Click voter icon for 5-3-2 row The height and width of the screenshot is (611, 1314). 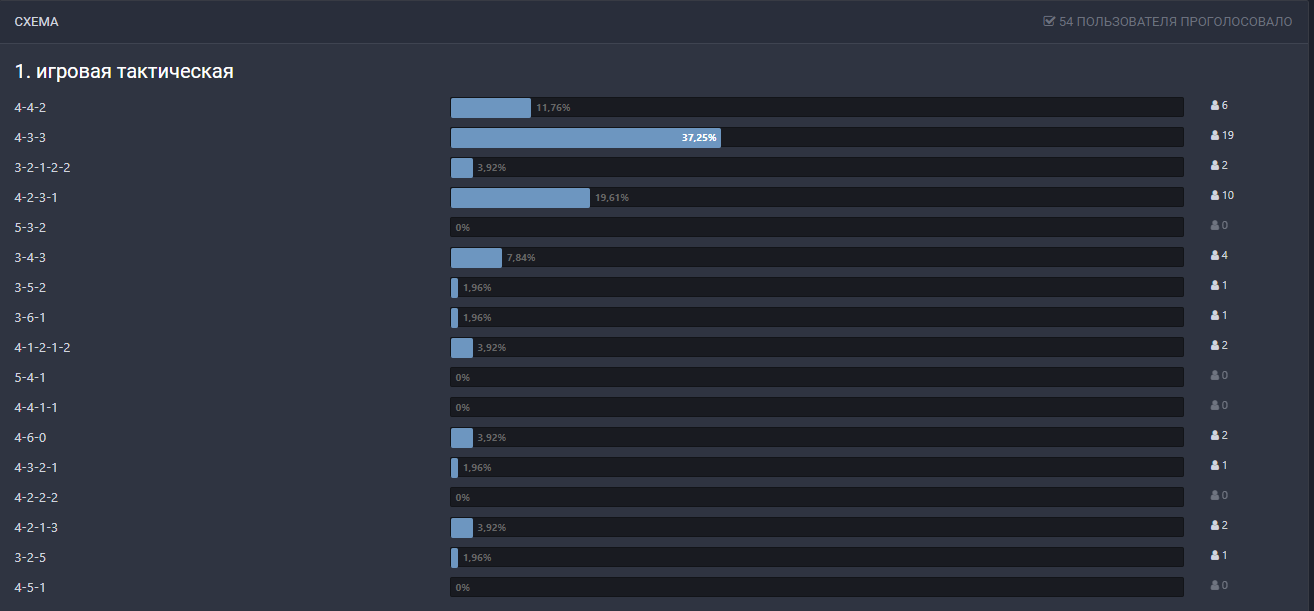coord(1215,225)
